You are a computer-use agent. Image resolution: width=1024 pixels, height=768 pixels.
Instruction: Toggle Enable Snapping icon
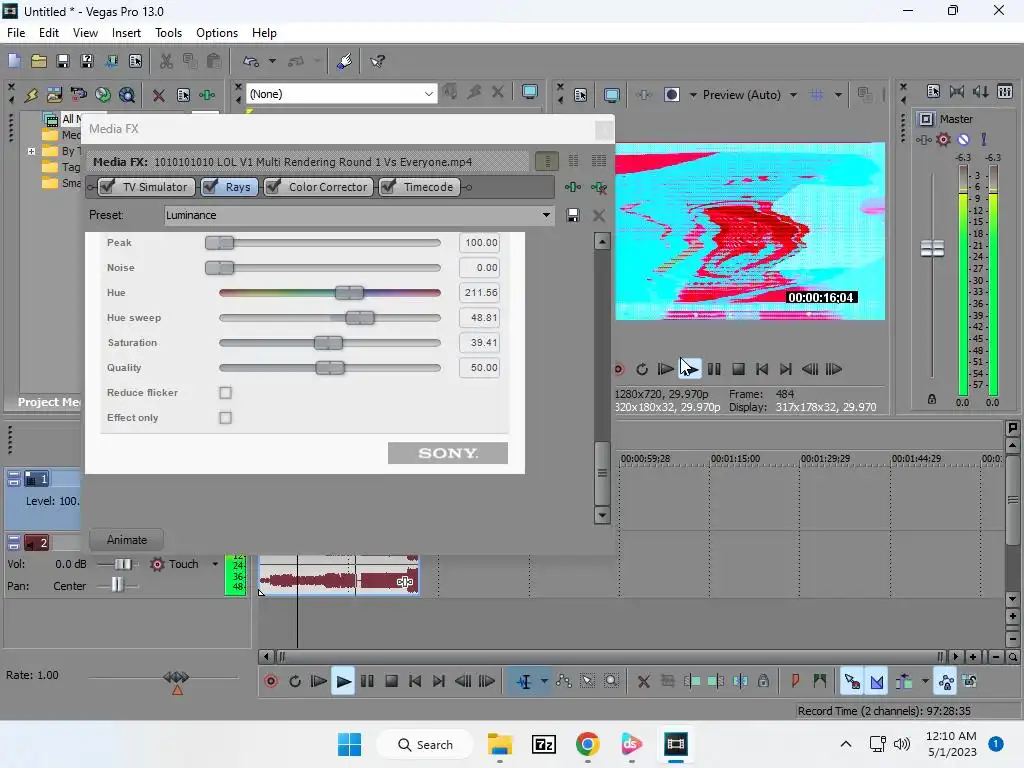[852, 681]
